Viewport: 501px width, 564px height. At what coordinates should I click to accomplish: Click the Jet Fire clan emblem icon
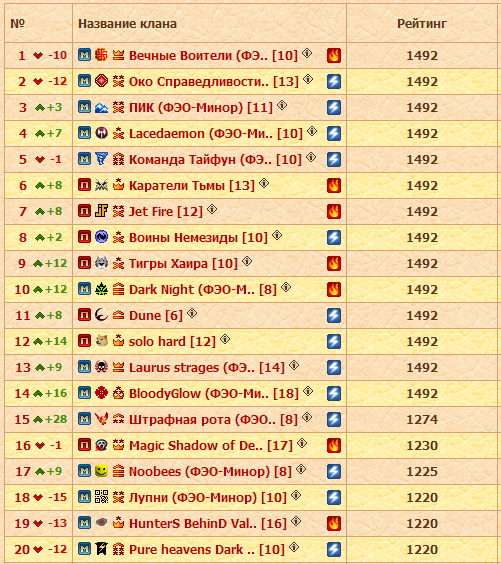(101, 210)
